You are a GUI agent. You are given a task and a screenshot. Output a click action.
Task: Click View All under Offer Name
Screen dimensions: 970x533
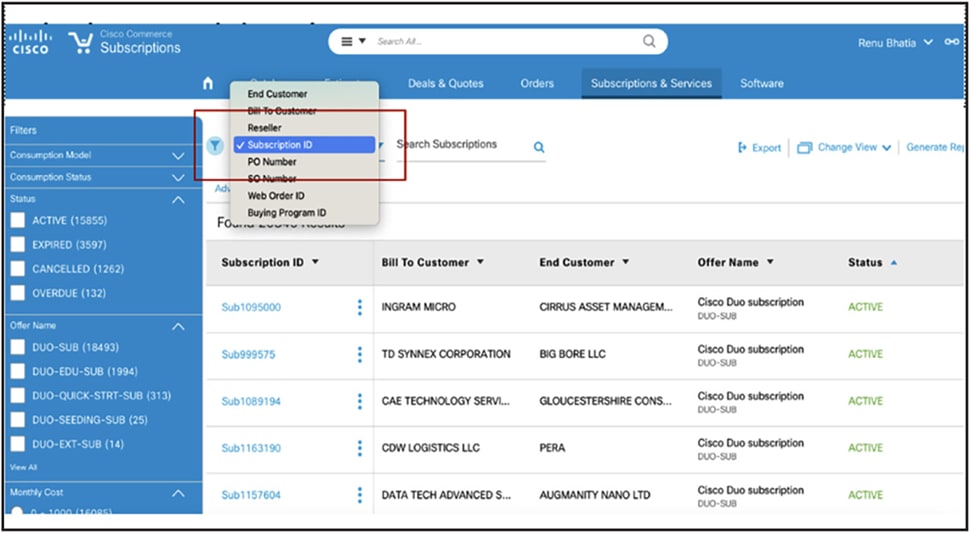[x=24, y=467]
